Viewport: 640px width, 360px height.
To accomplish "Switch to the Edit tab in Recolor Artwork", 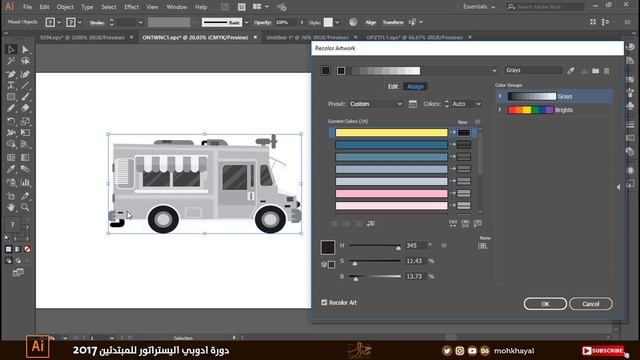I will tap(393, 87).
